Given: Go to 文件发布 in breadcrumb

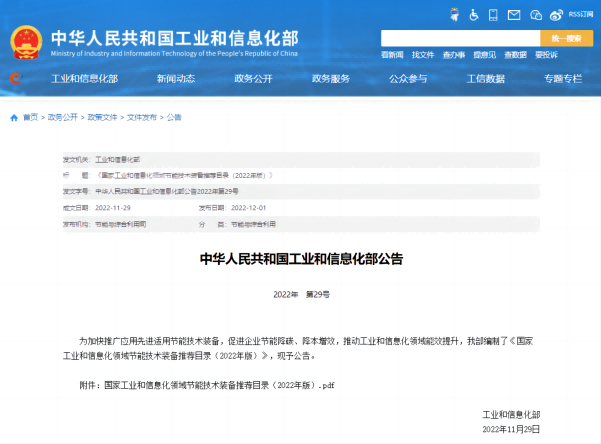Looking at the screenshot, I should (x=142, y=117).
